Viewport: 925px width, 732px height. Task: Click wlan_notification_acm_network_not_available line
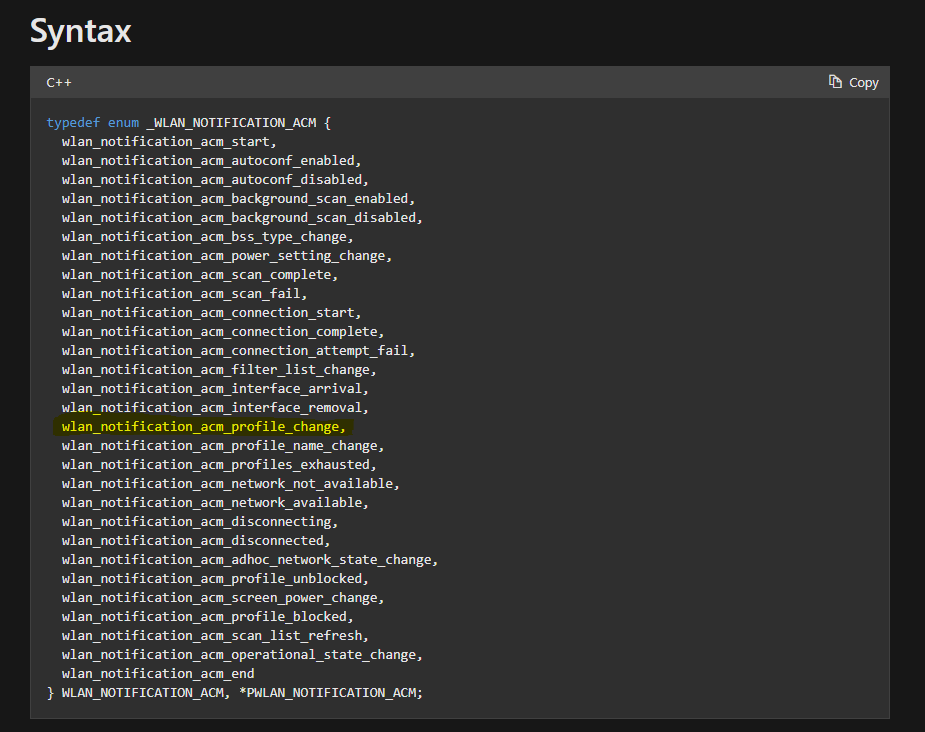tap(231, 484)
